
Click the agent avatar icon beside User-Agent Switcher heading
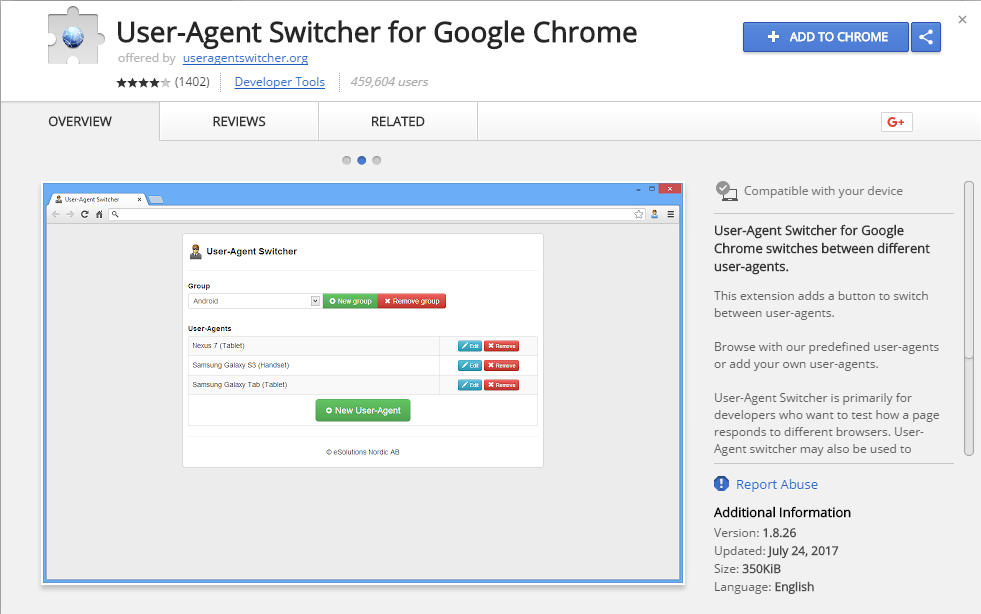[196, 252]
